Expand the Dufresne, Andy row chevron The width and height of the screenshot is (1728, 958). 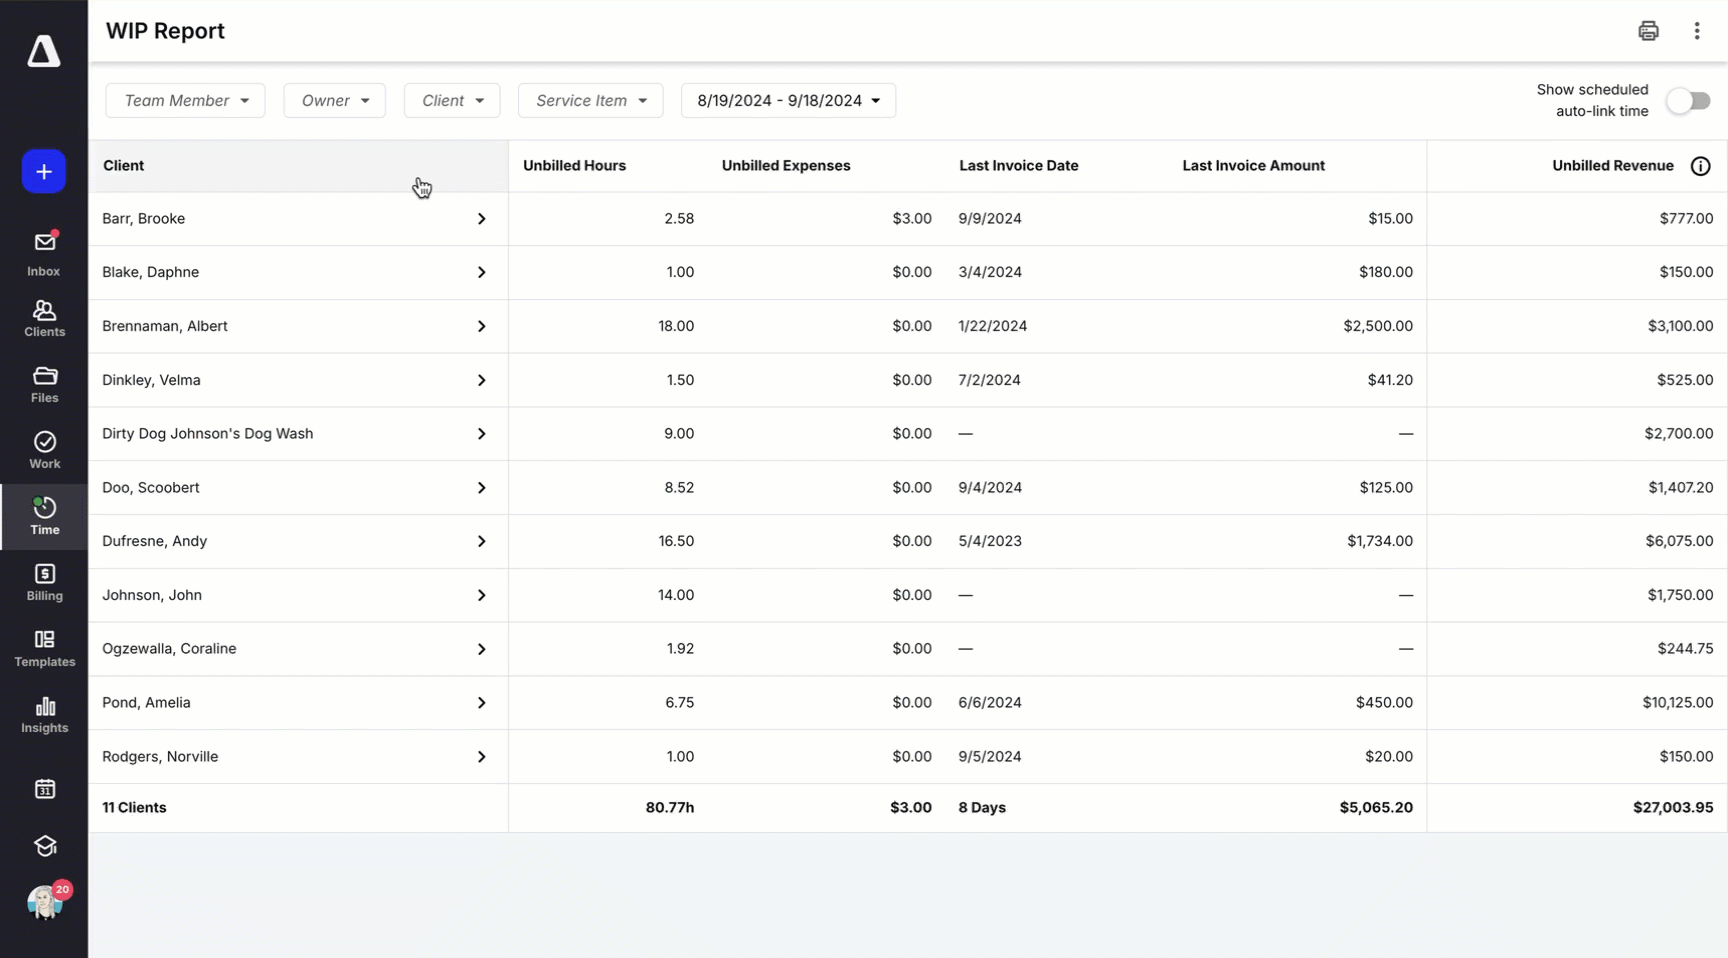pos(481,541)
